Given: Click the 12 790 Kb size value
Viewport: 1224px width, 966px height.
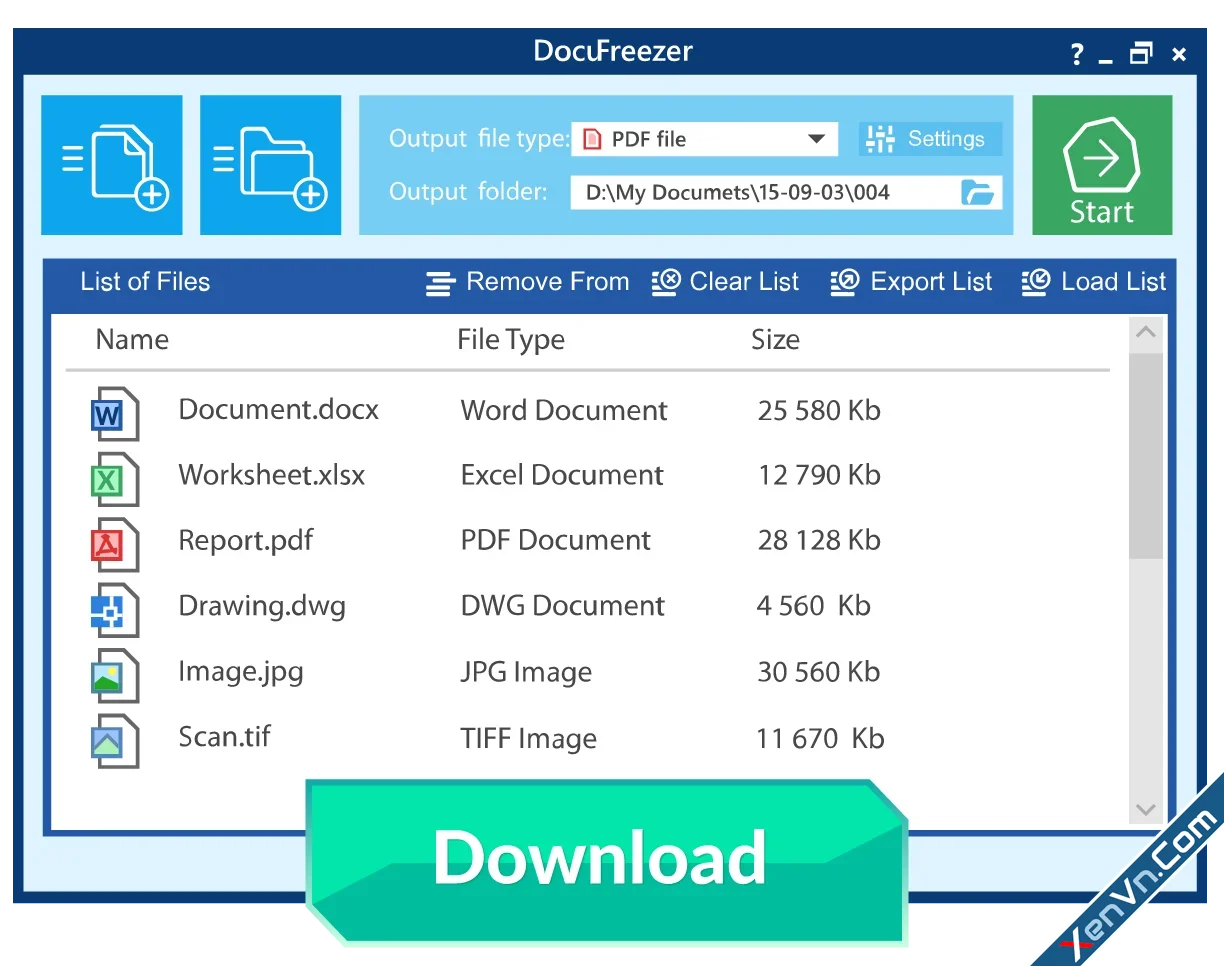Looking at the screenshot, I should pyautogui.click(x=819, y=475).
